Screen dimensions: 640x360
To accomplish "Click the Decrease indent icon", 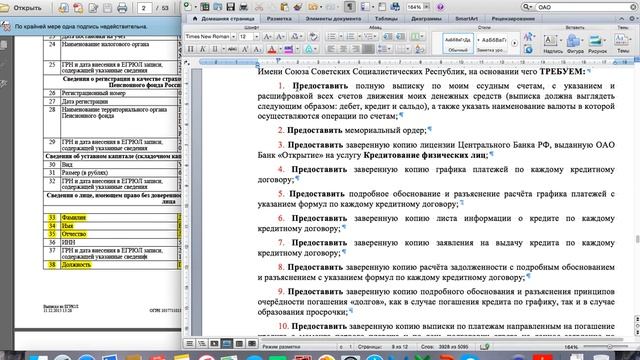I will [x=388, y=37].
